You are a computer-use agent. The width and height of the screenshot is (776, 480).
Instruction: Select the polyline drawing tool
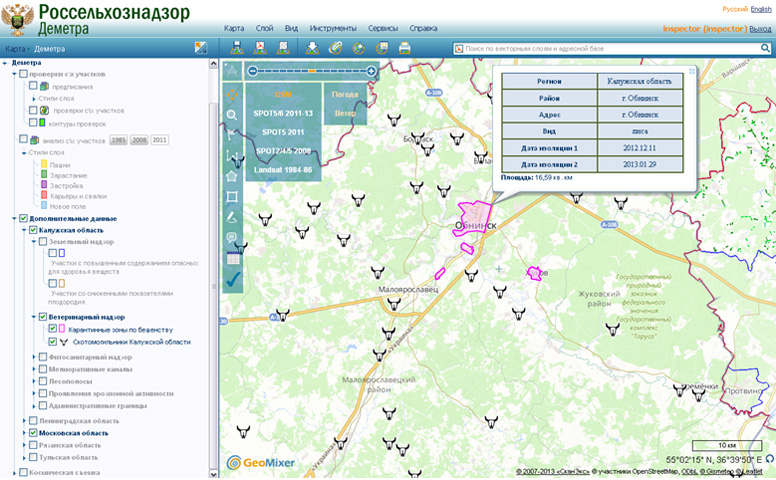coord(231,156)
